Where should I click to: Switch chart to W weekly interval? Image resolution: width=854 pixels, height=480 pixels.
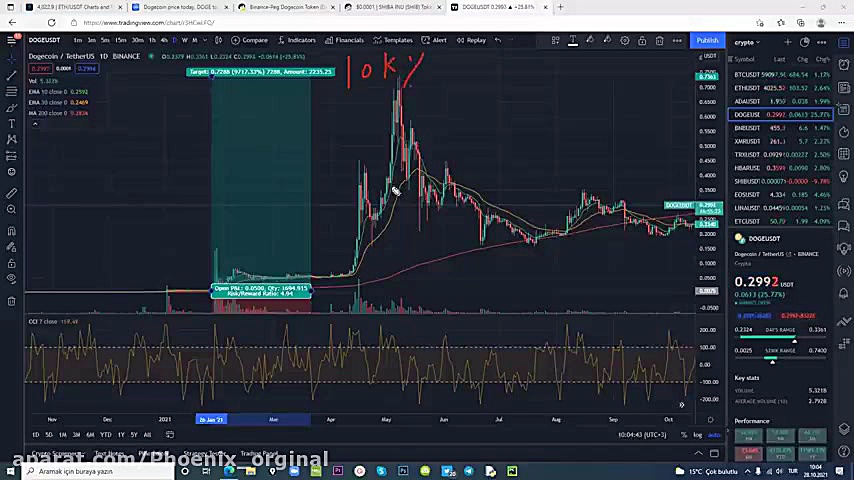point(185,40)
